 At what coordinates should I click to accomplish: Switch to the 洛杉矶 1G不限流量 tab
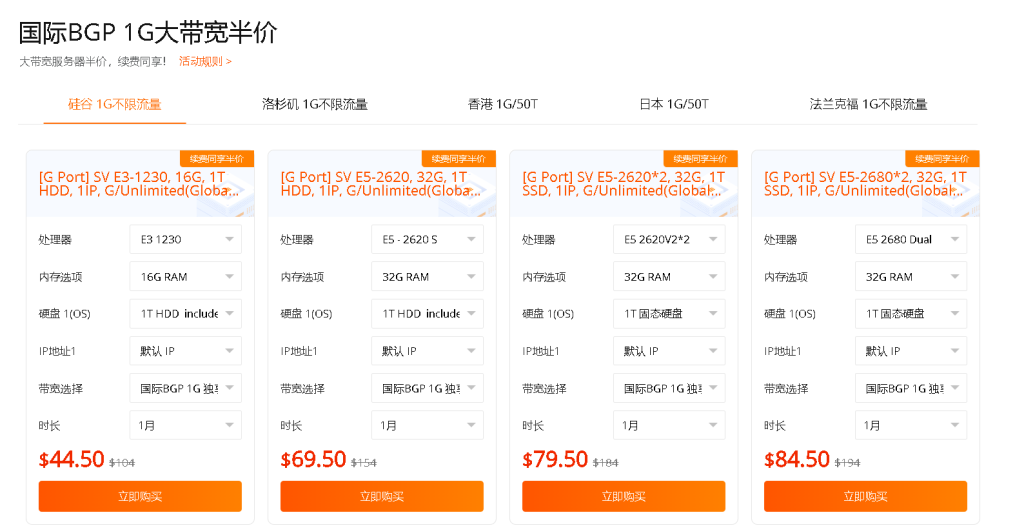click(x=314, y=104)
